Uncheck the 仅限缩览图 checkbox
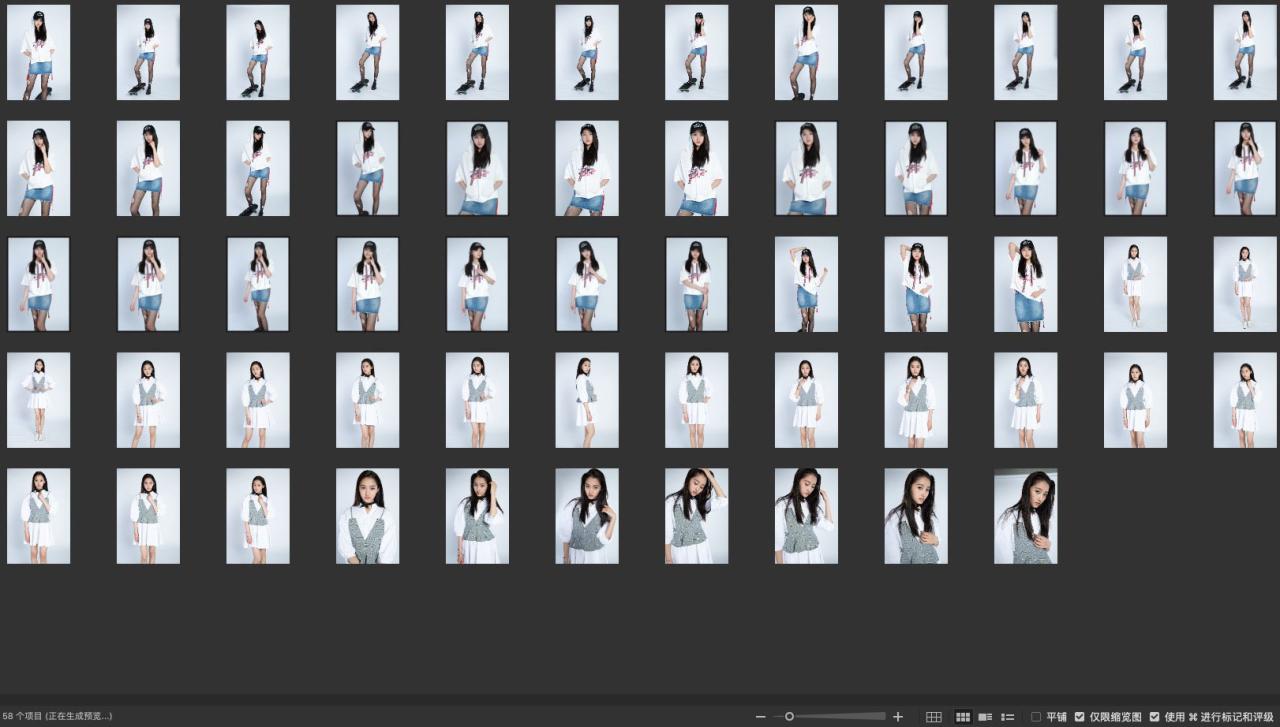 (1079, 717)
